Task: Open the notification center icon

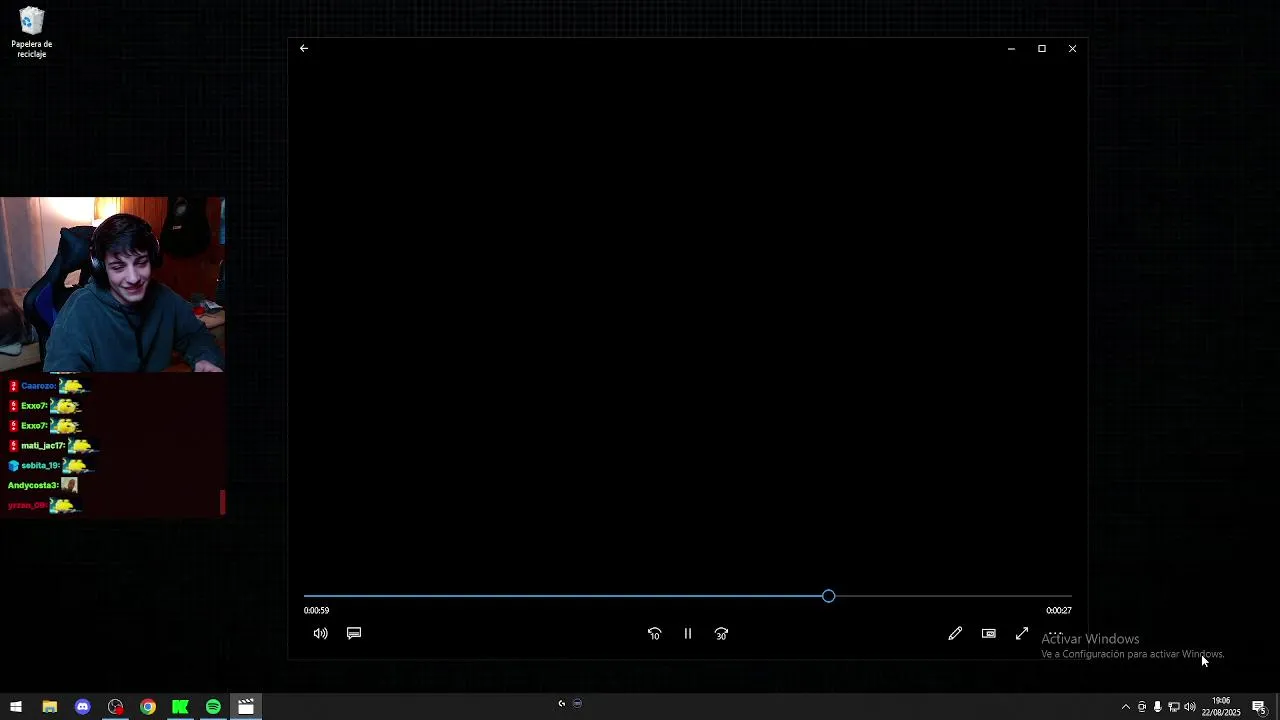Action: coord(1259,707)
